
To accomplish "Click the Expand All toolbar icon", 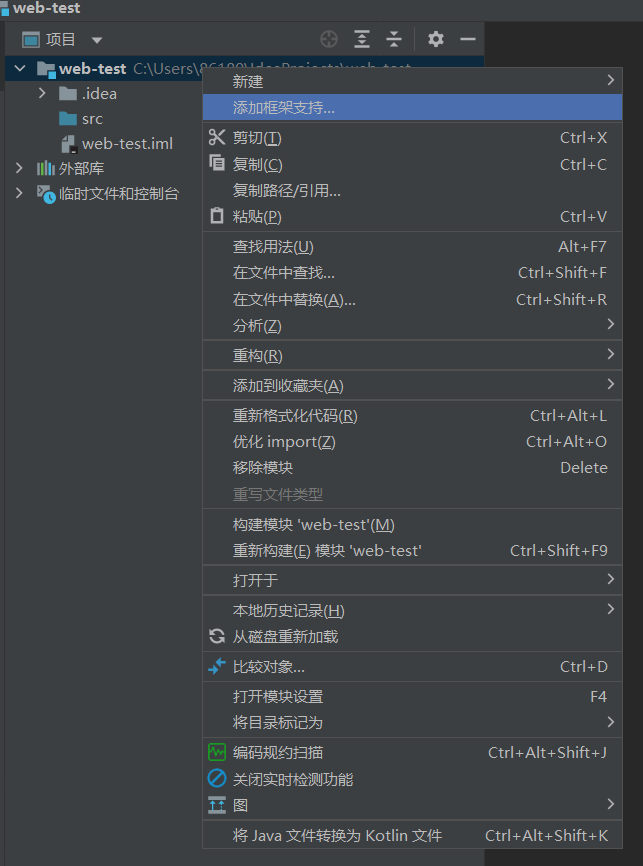I will click(362, 39).
